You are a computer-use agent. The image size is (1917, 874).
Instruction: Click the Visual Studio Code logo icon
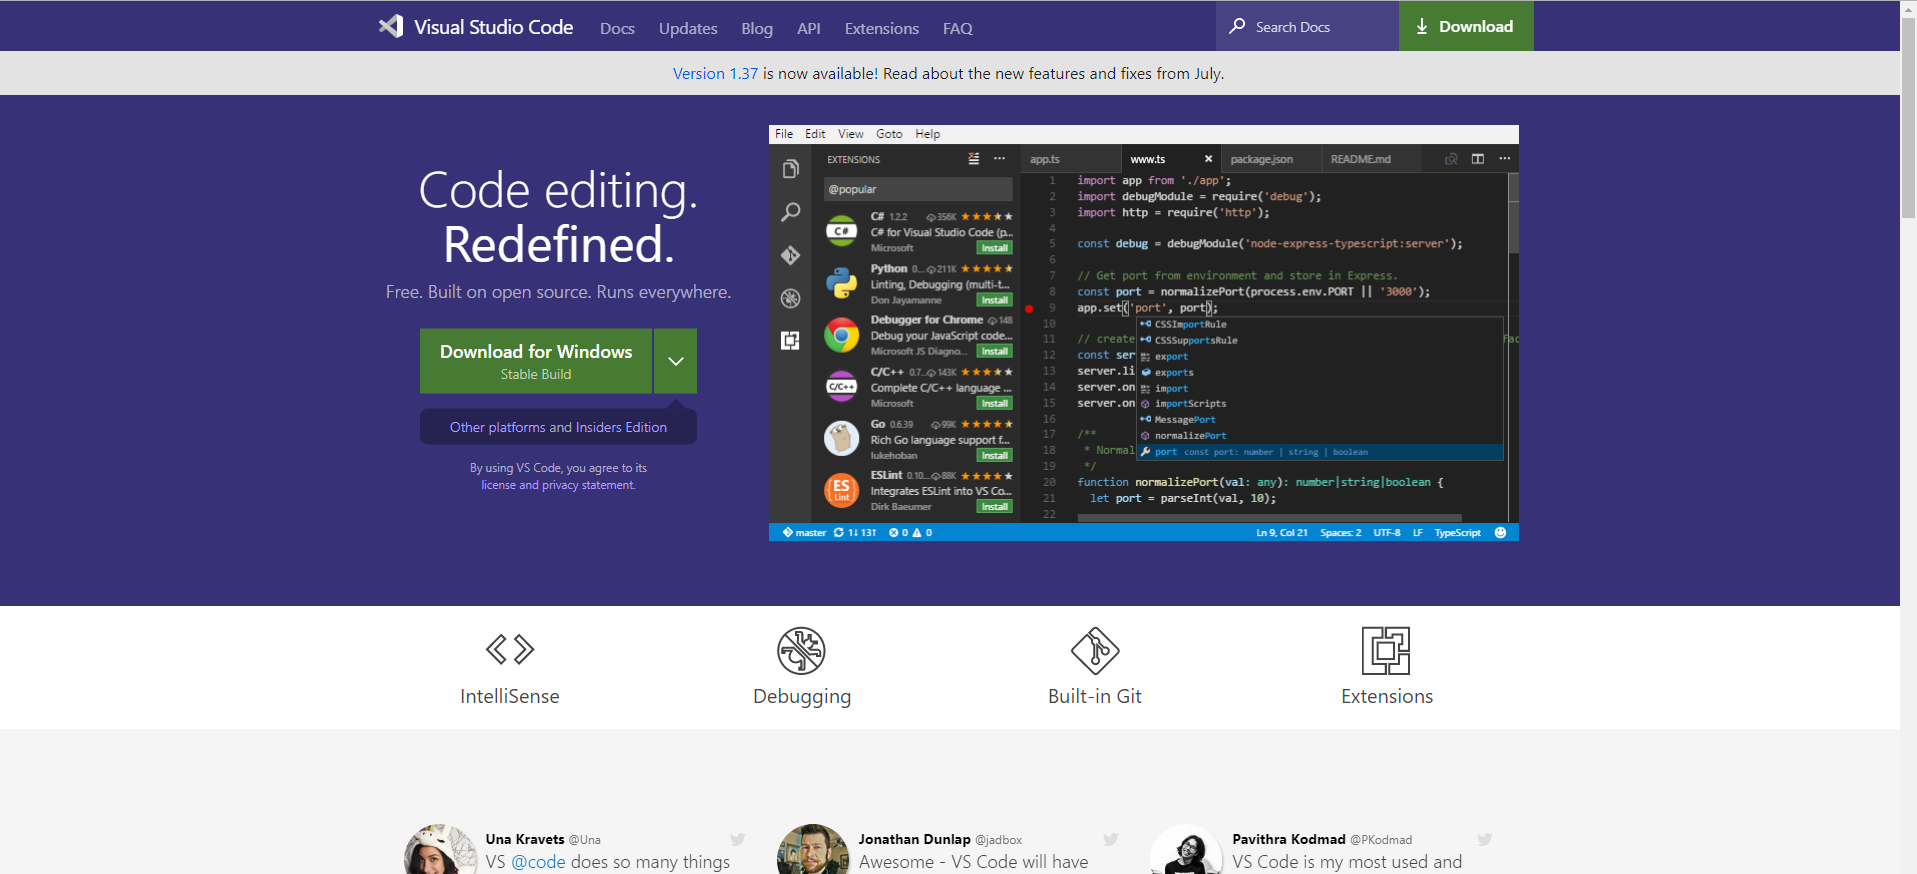[x=391, y=27]
